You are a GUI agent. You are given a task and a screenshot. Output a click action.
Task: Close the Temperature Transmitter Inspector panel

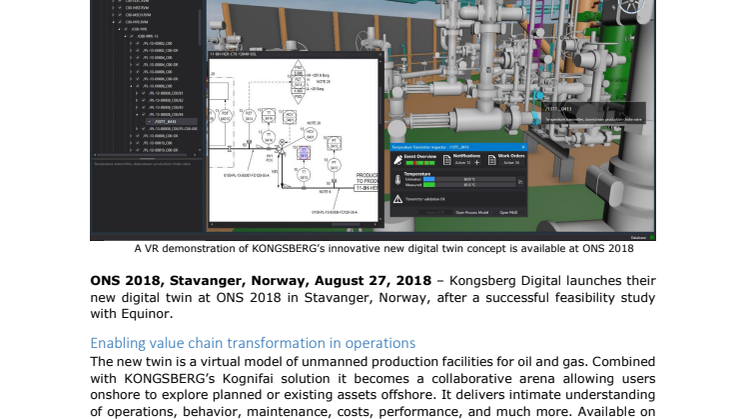(x=523, y=147)
